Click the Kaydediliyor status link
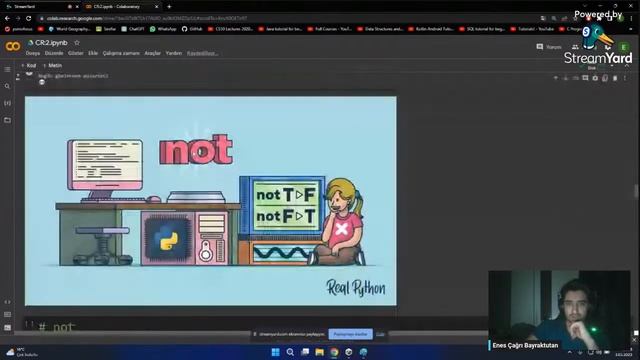Viewport: 640px width, 360px height. (202, 53)
